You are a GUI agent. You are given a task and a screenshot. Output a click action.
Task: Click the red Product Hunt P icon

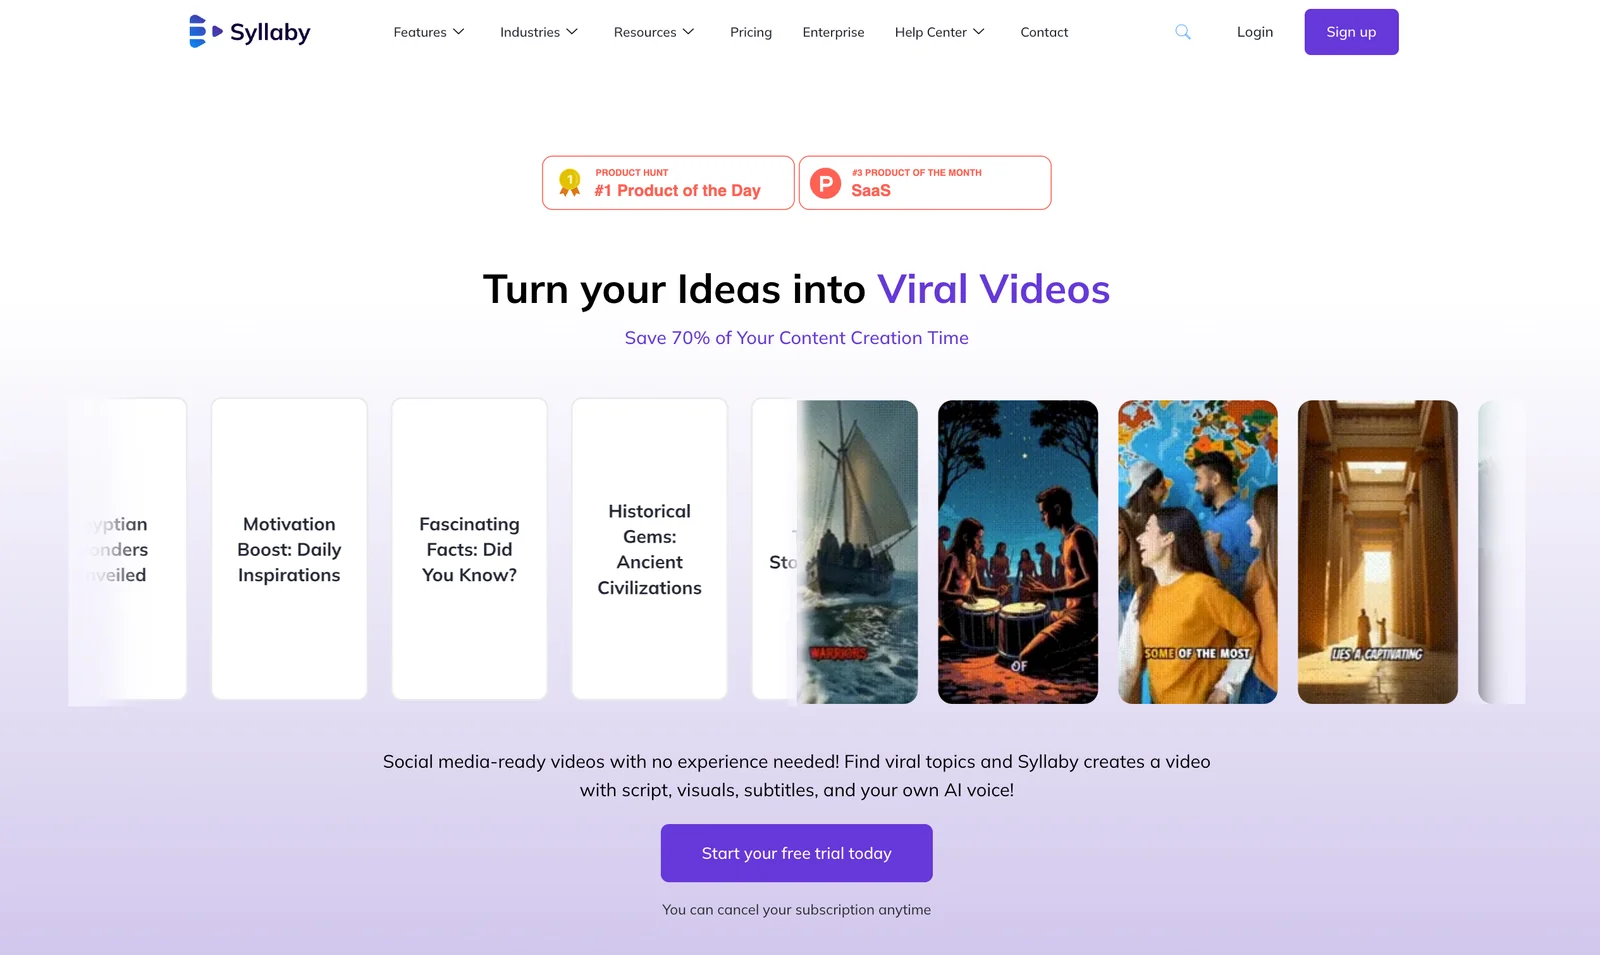click(x=825, y=183)
